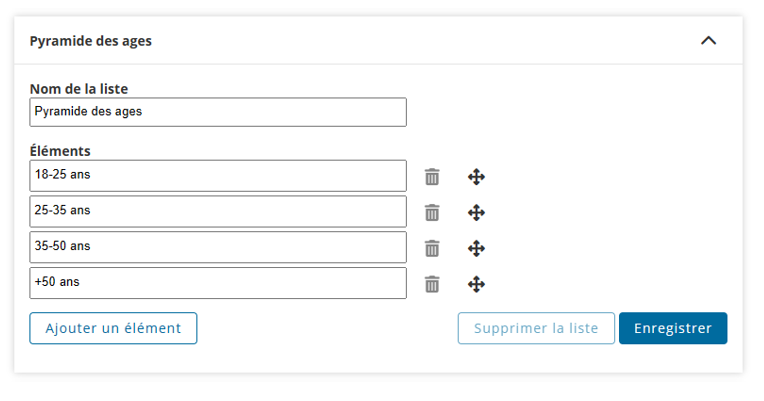Click "Supprimer la liste" button
Screen dimensions: 764x401
(536, 328)
